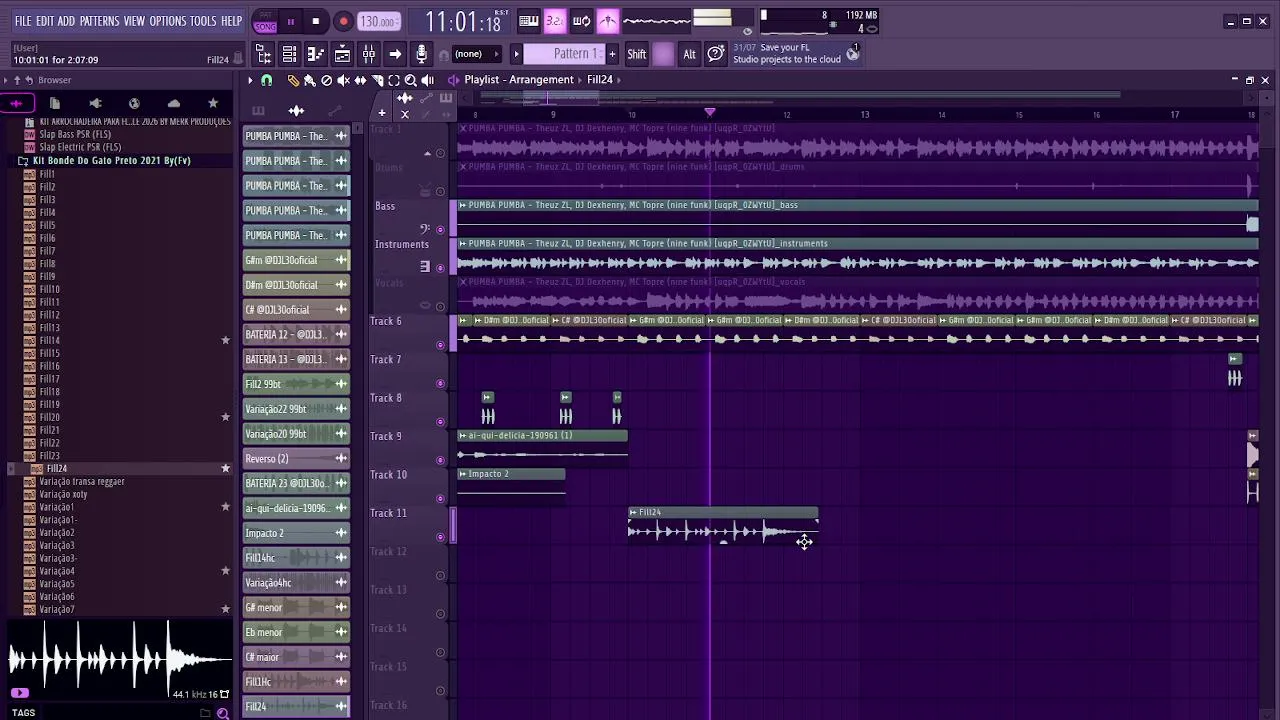Open the OPTIONS menu
This screenshot has width=1280, height=720.
point(168,21)
